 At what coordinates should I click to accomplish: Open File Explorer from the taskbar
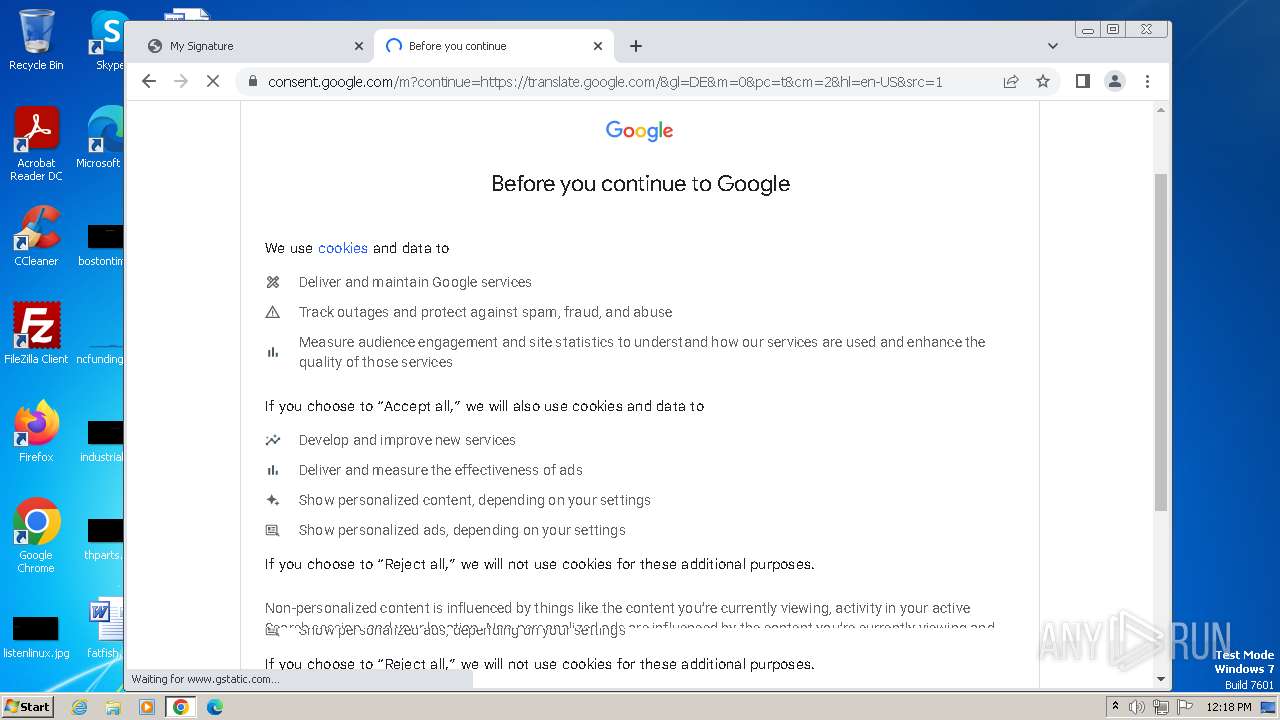click(113, 707)
